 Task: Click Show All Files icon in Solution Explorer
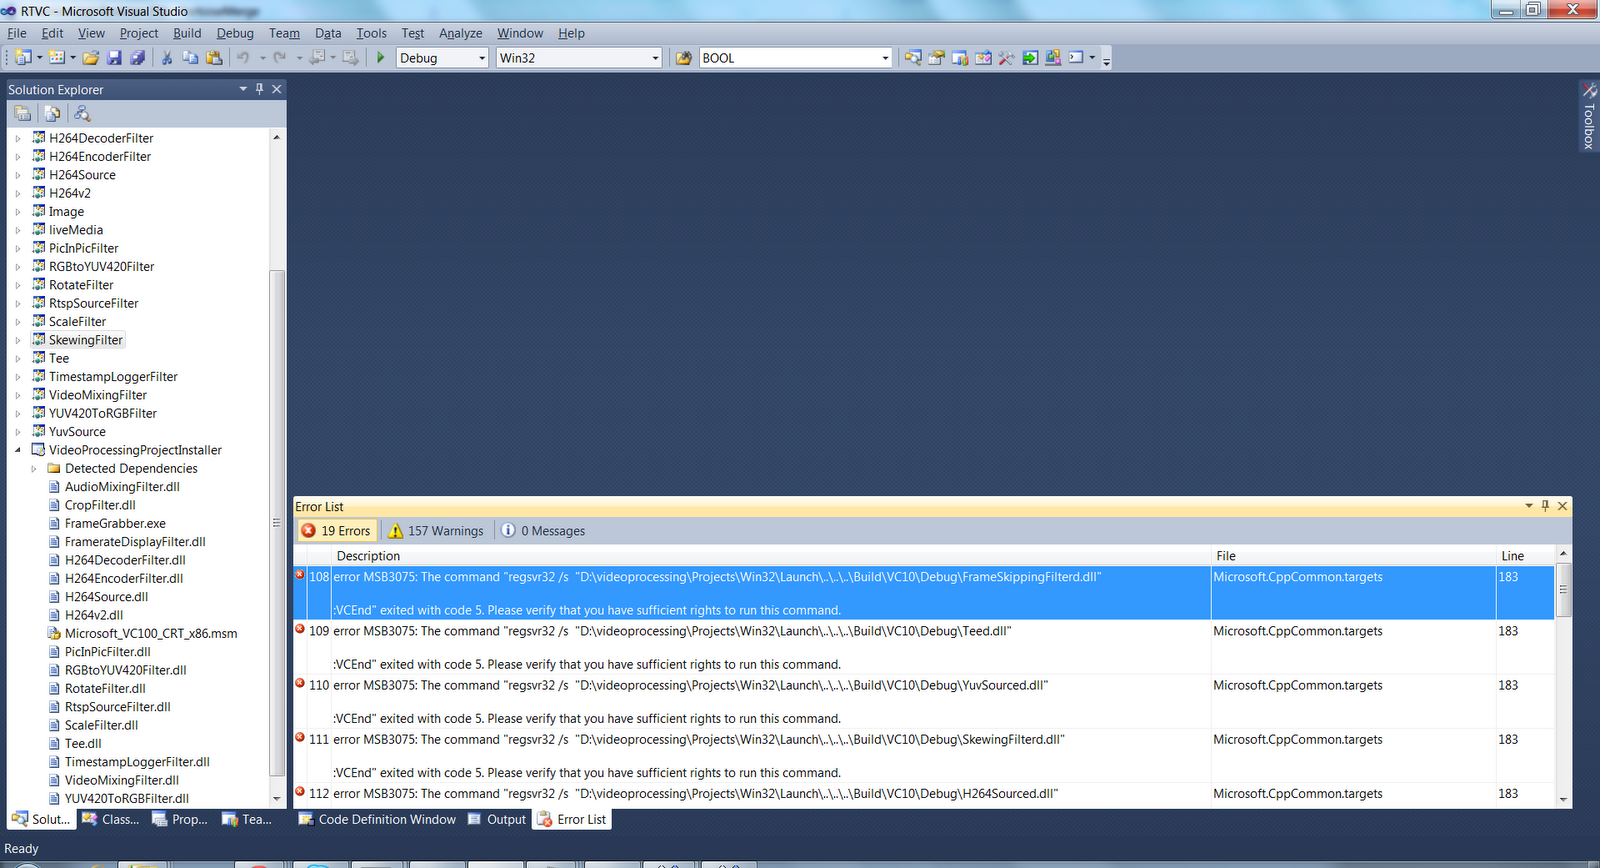[x=52, y=114]
